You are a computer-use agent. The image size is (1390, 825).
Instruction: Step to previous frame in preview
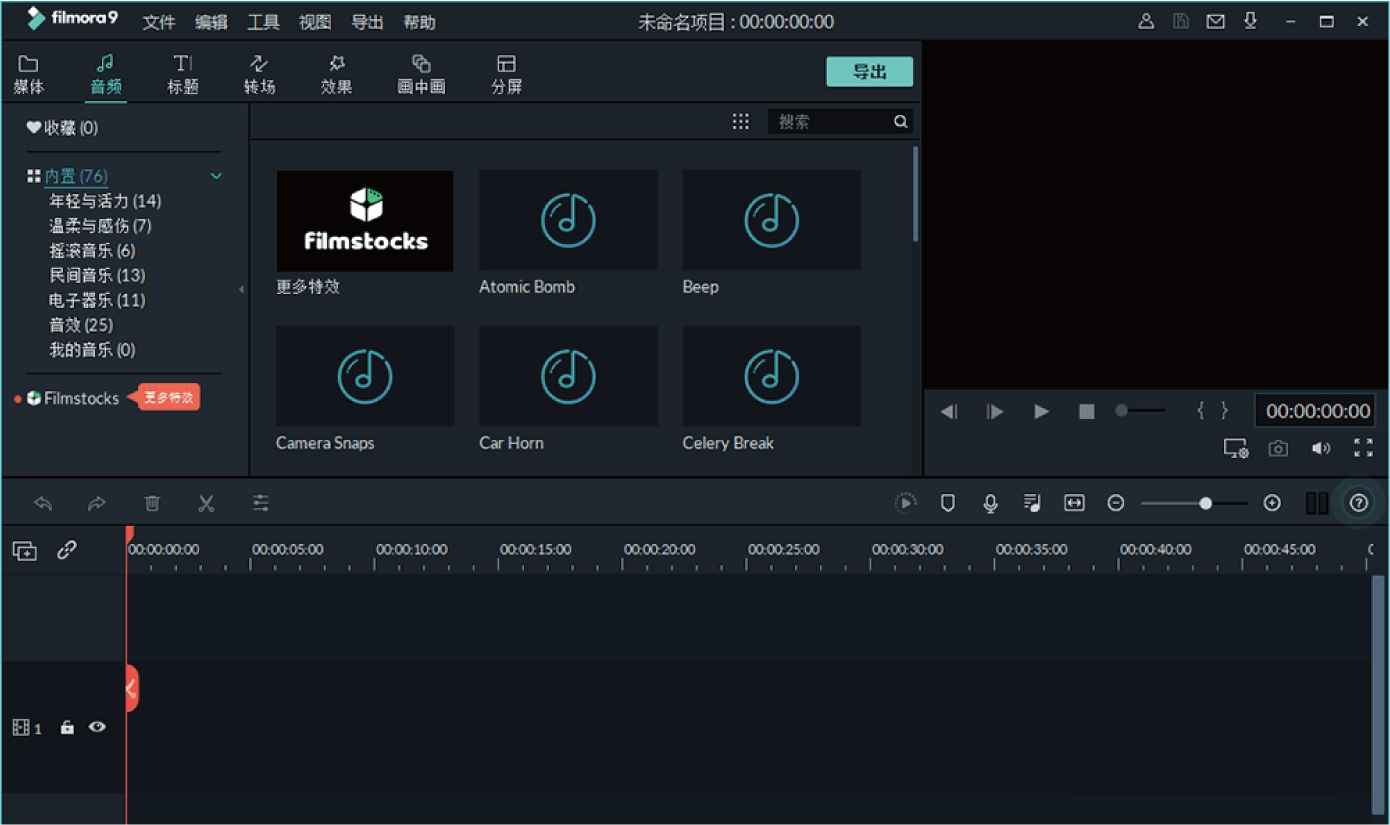(949, 411)
